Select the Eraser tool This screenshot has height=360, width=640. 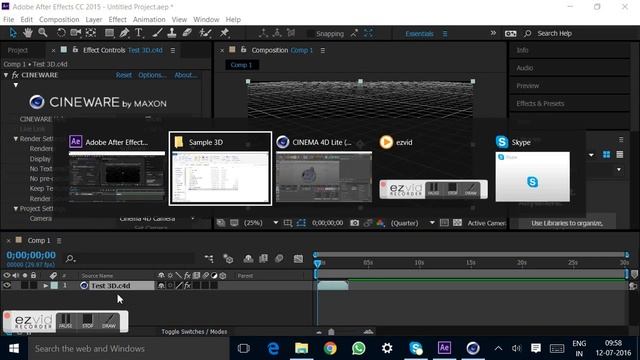coord(187,33)
